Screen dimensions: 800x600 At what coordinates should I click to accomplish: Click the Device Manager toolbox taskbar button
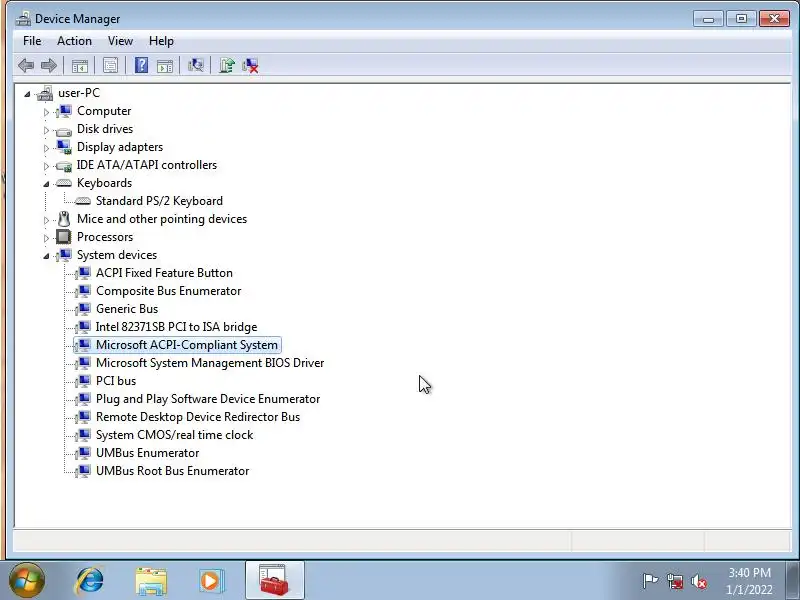tap(274, 580)
